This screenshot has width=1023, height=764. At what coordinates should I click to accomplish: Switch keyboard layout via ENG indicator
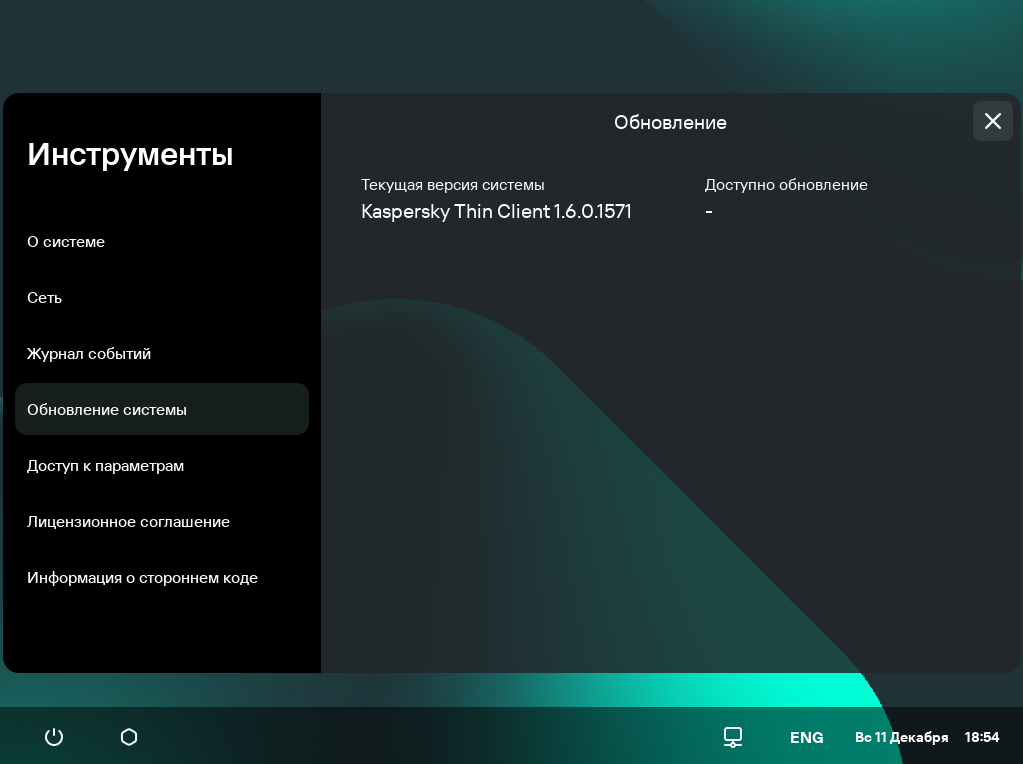pos(806,738)
